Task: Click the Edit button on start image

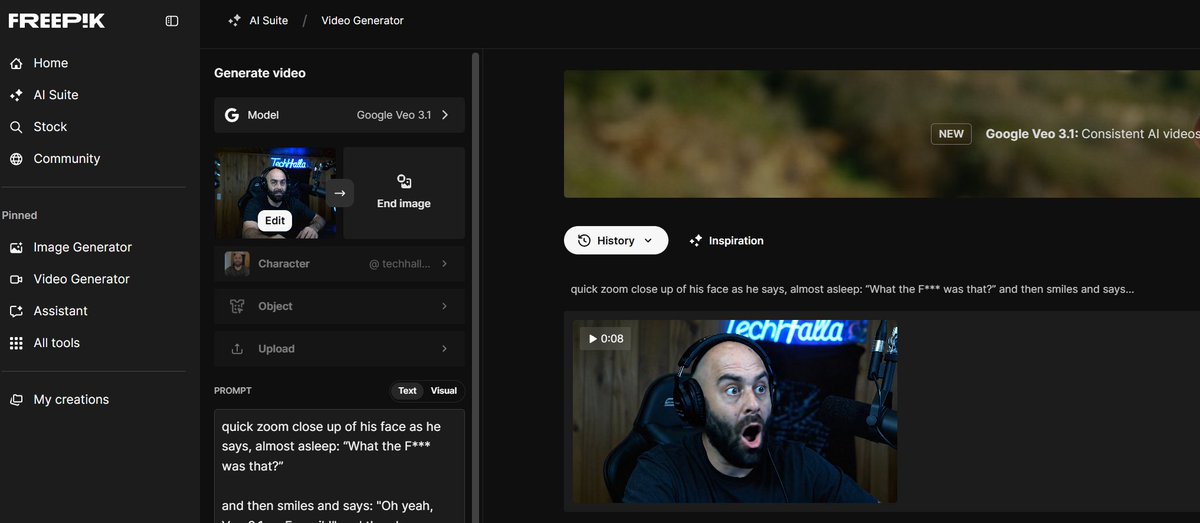Action: 275,221
